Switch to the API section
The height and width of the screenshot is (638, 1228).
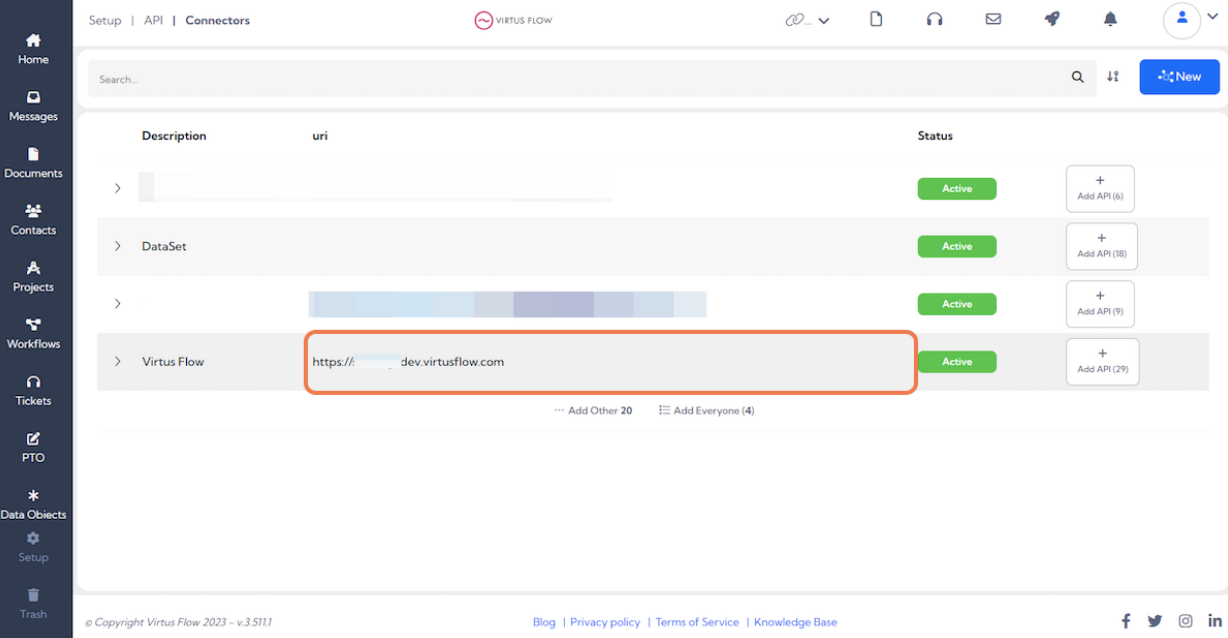153,19
